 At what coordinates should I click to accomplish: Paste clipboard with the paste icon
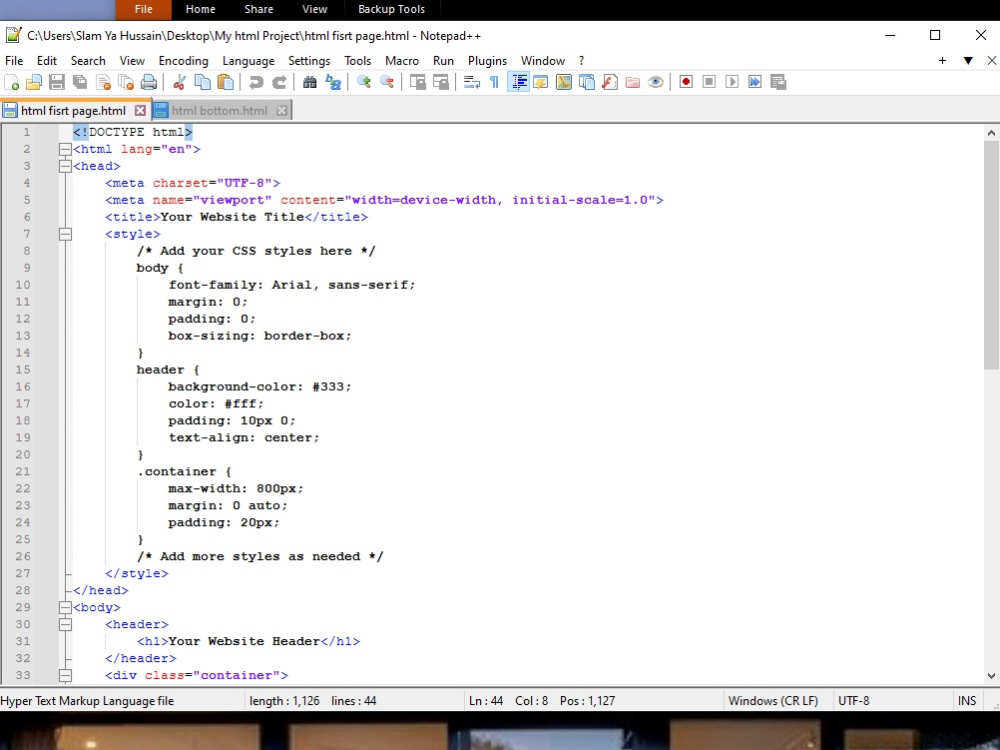point(225,82)
